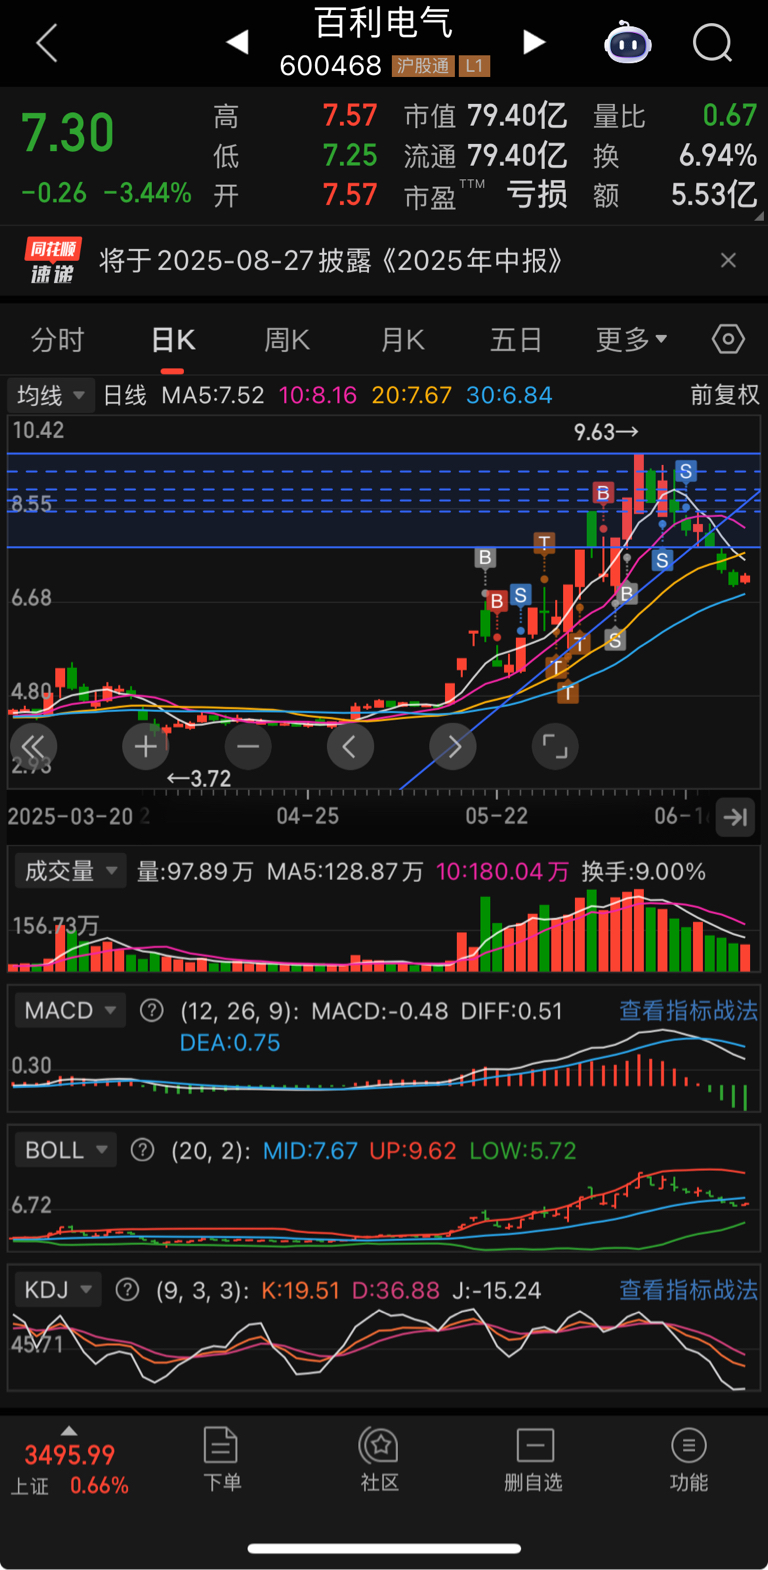The image size is (768, 1570).
Task: Expand the 成交量 indicator dropdown
Action: (69, 871)
